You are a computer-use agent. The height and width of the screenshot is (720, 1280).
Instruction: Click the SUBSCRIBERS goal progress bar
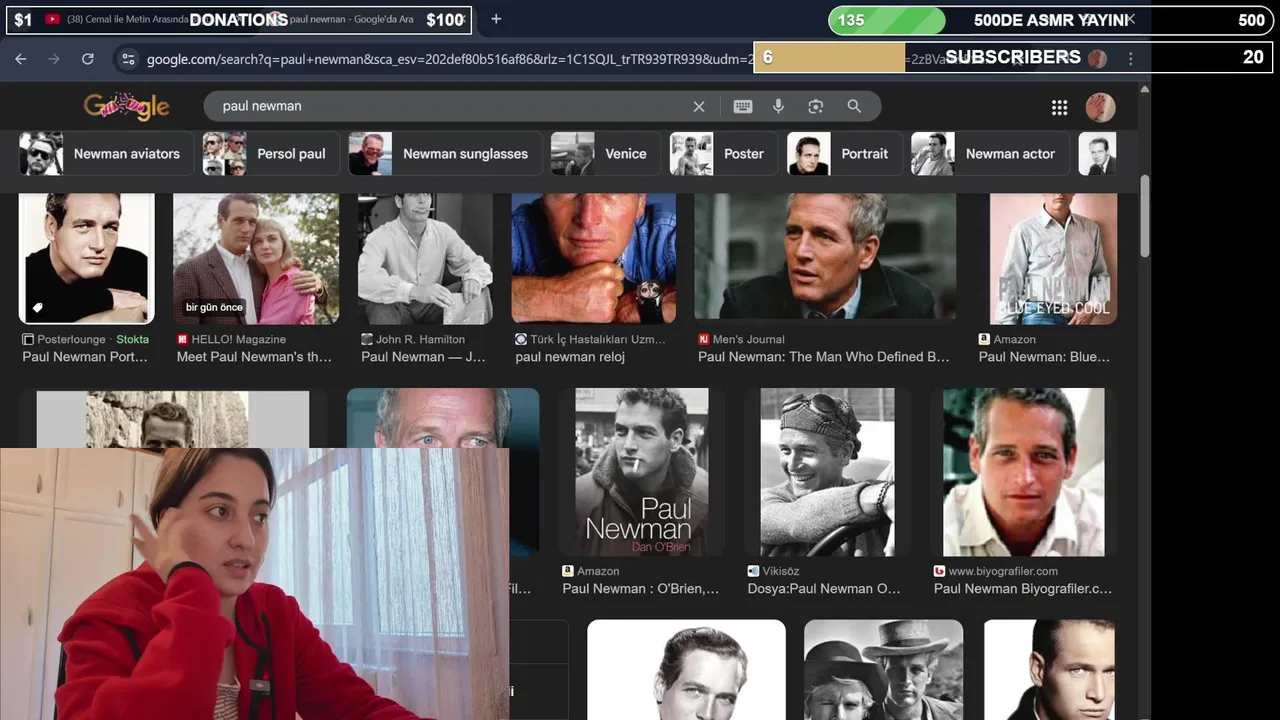pos(1013,57)
